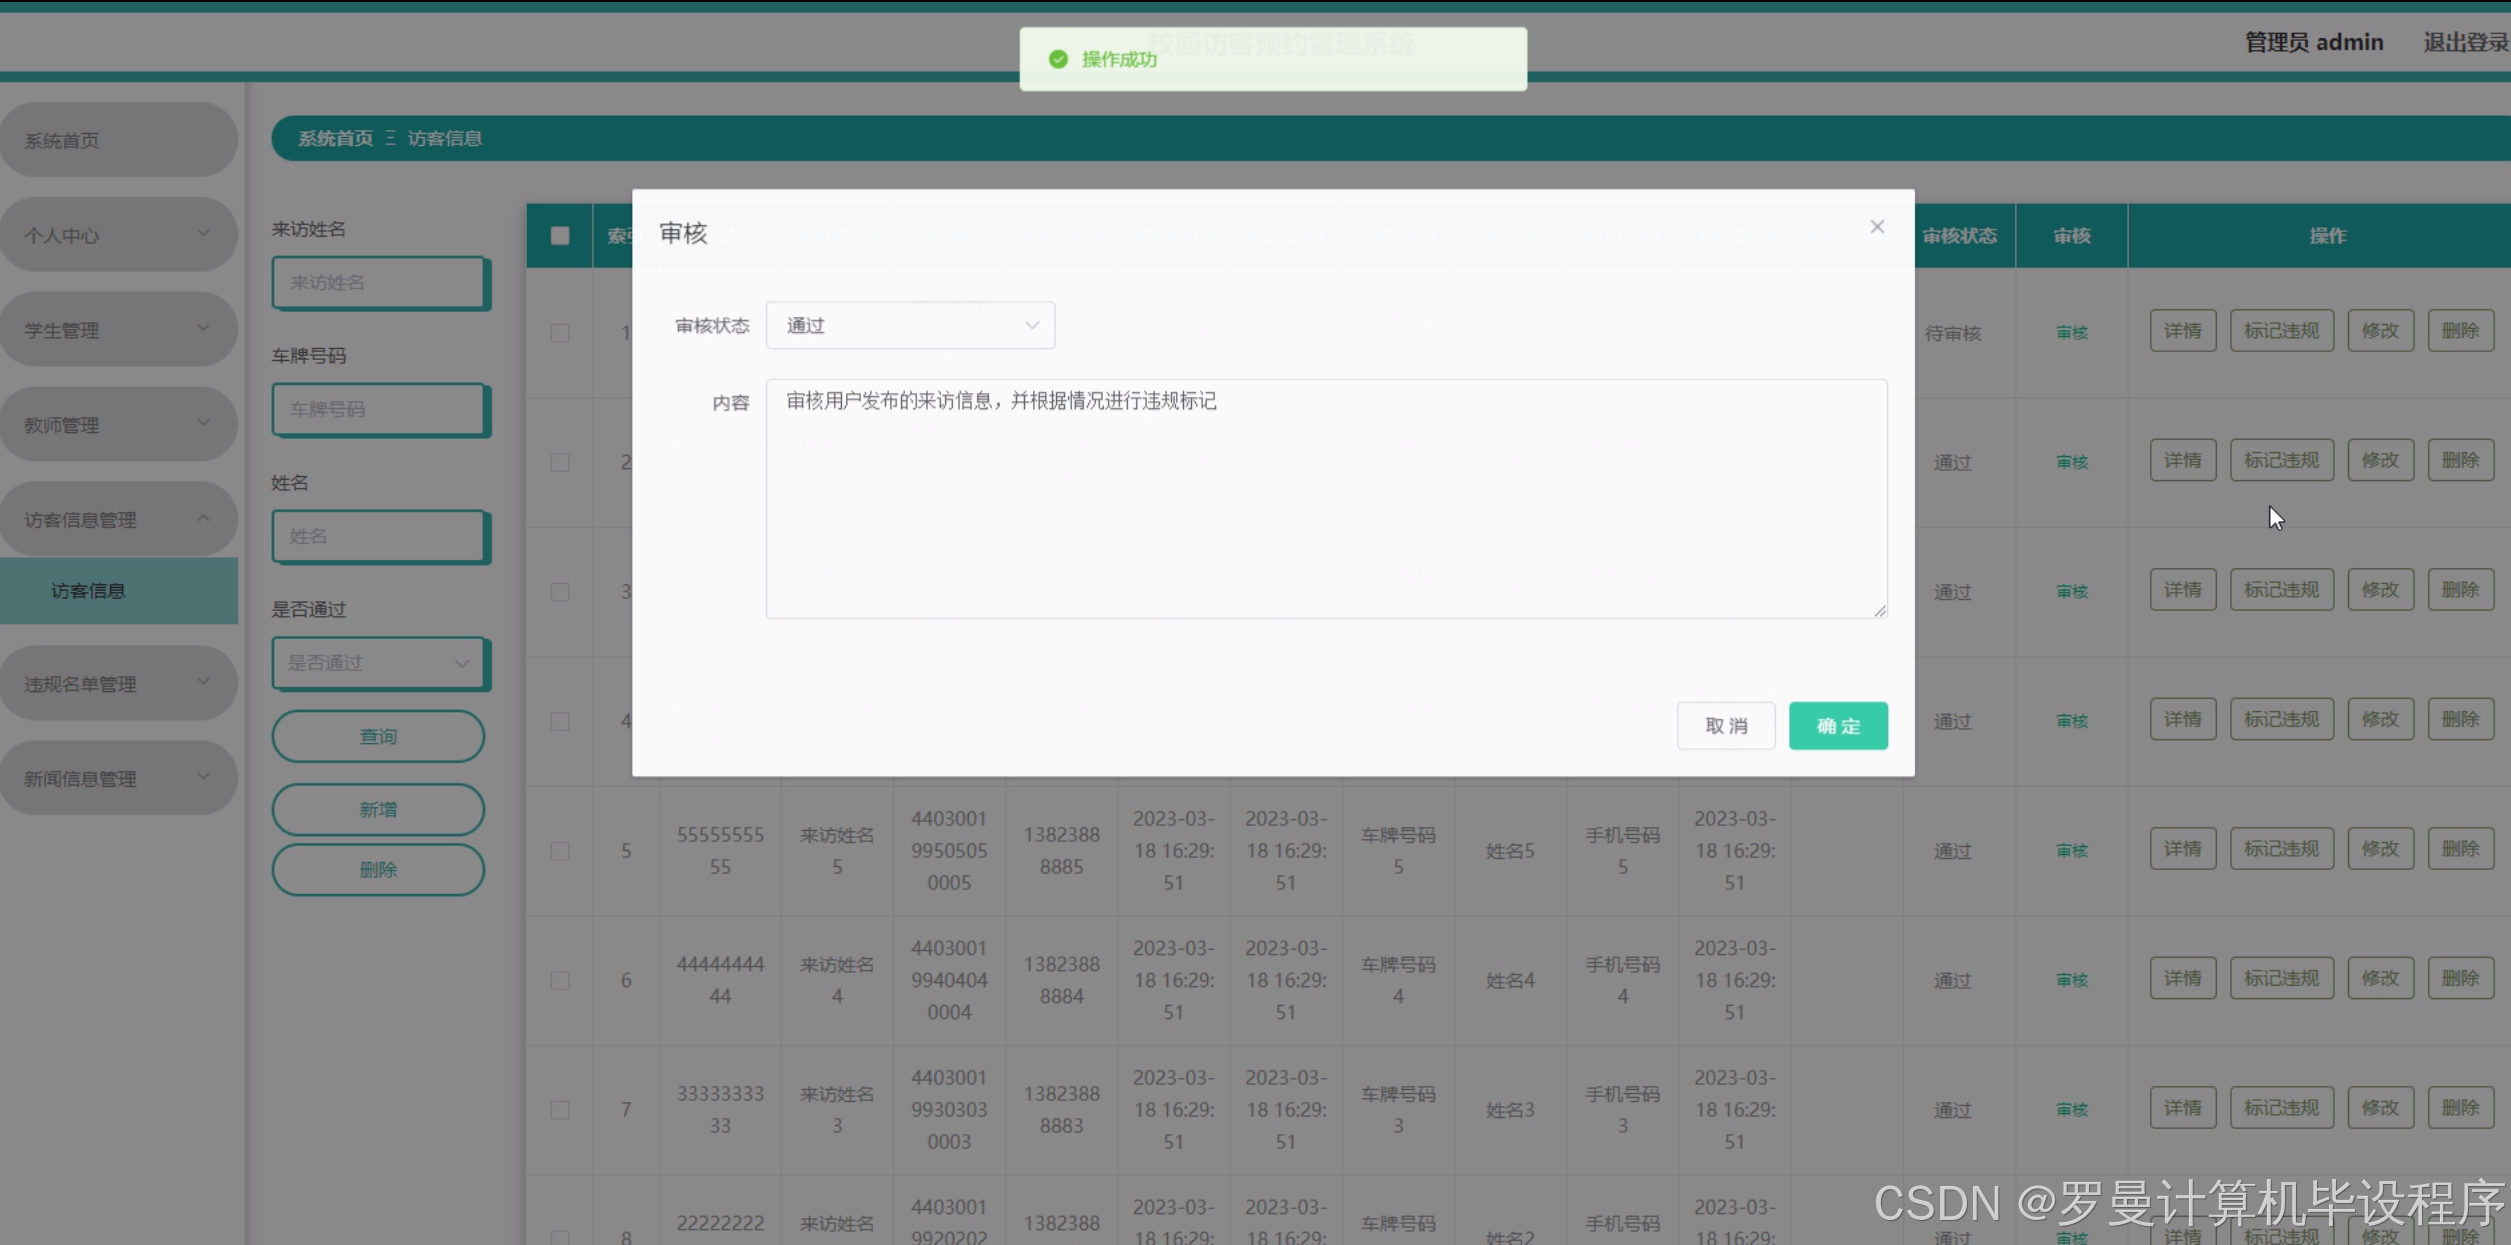Image resolution: width=2511 pixels, height=1245 pixels.
Task: Click the 来访姓名 search input field
Action: pyautogui.click(x=378, y=283)
